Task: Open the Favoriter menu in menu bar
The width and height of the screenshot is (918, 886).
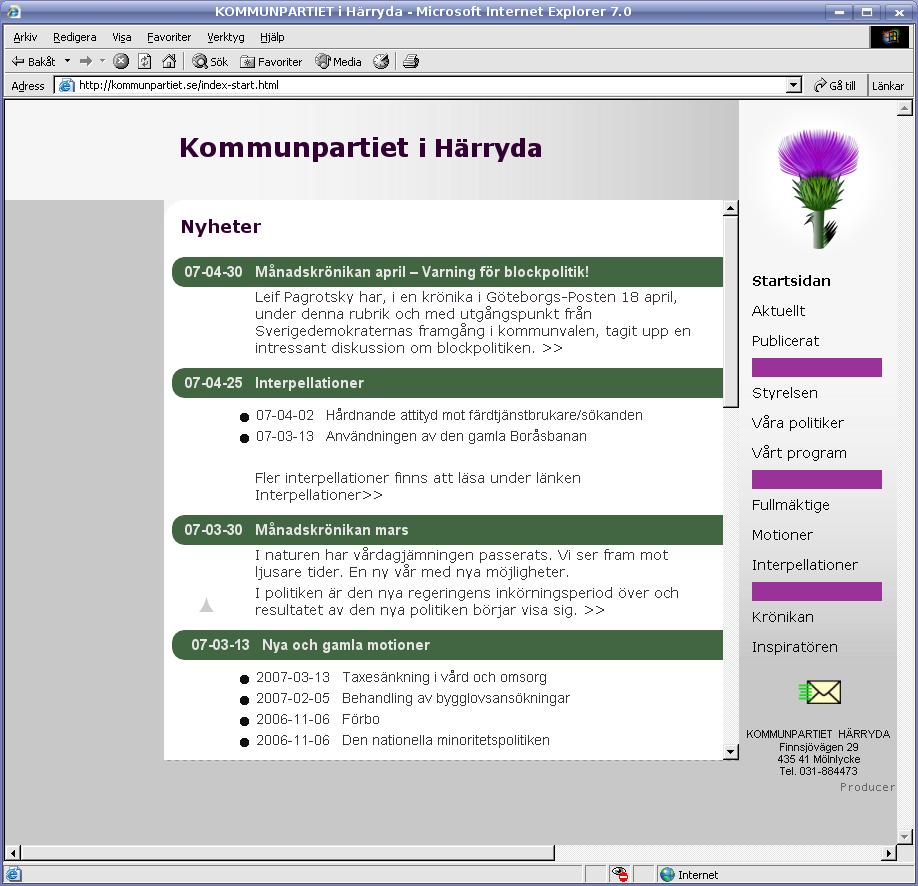Action: point(169,37)
